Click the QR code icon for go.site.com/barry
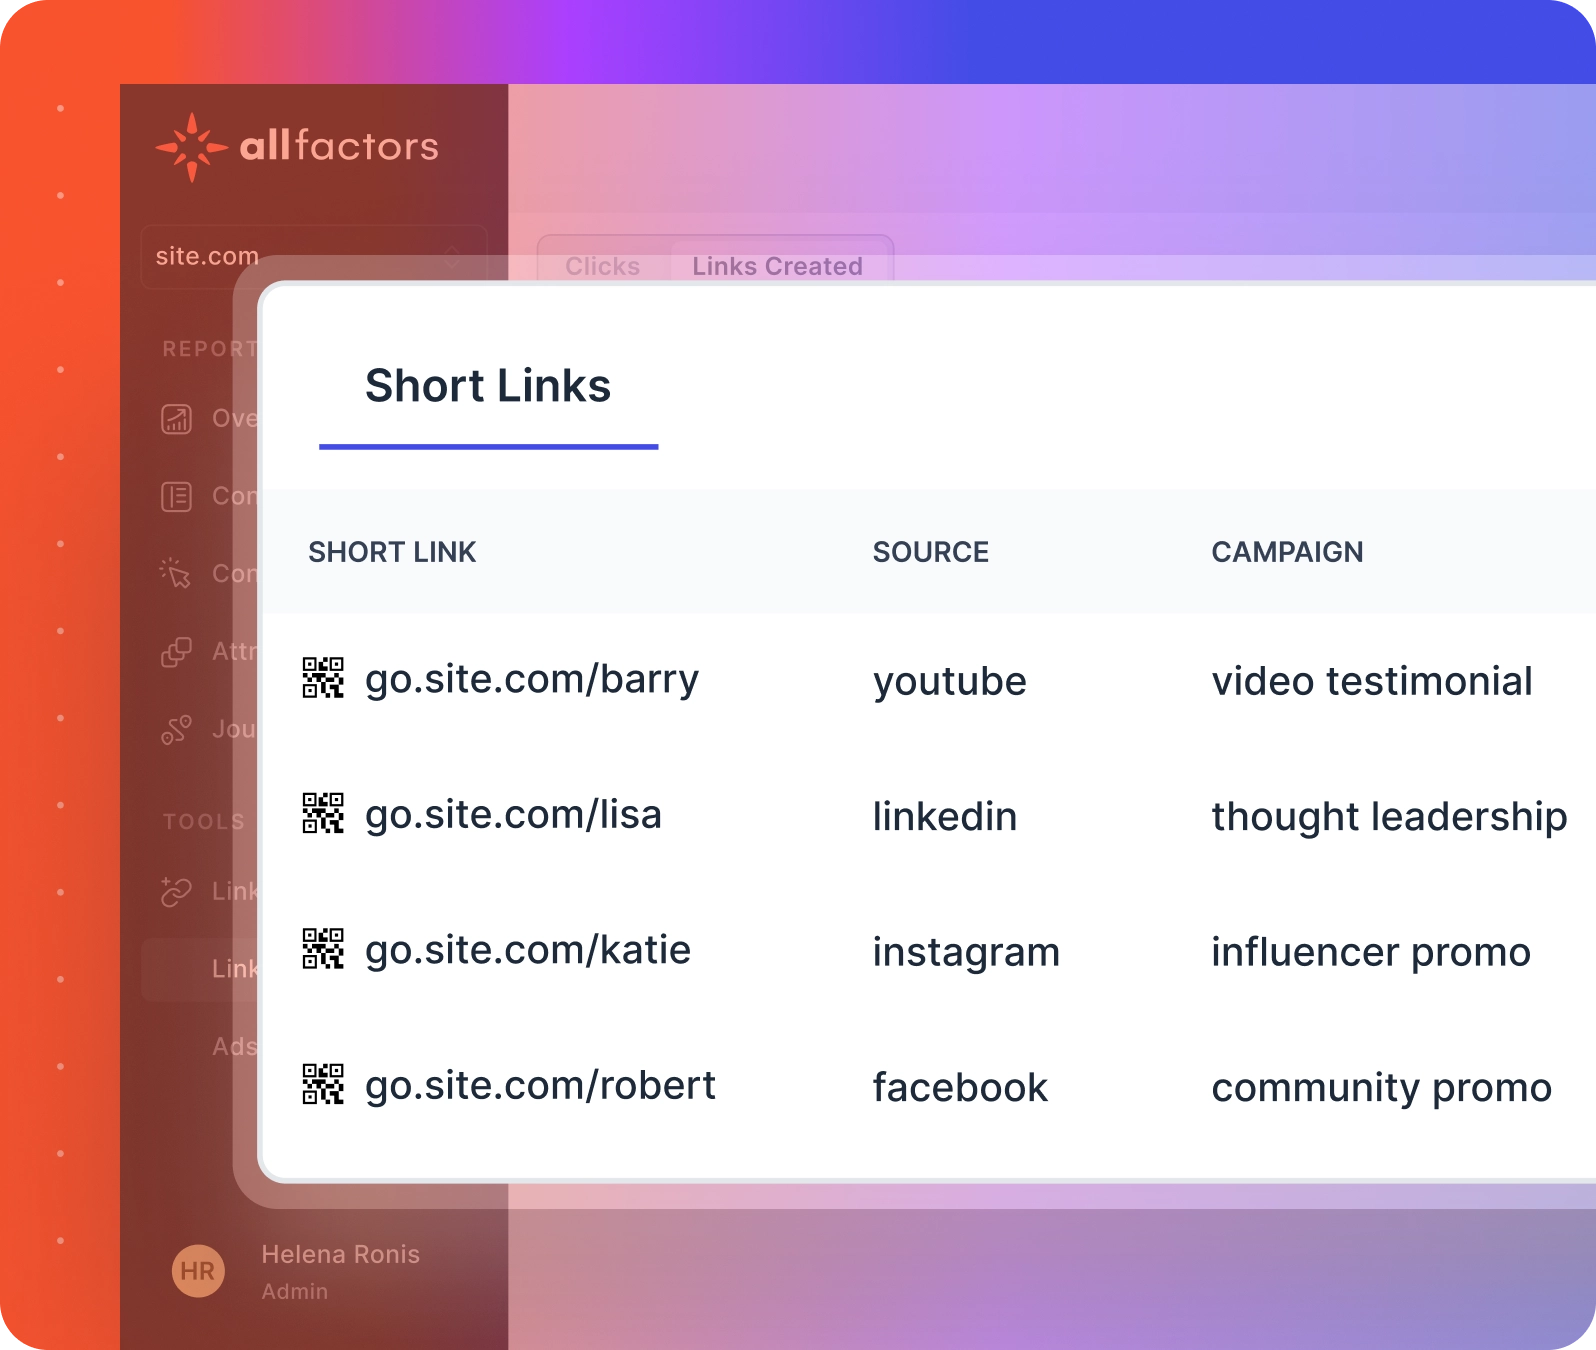1596x1350 pixels. (323, 678)
